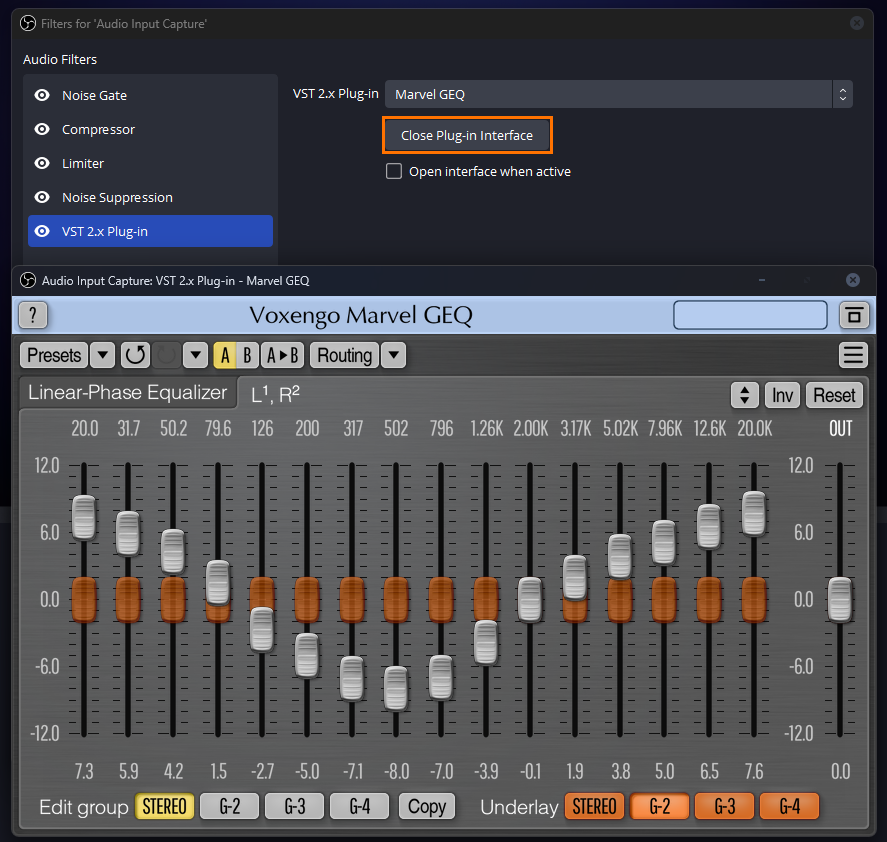Click the 1.26K band slider handle
Screen dimensions: 887x842
(x=485, y=642)
